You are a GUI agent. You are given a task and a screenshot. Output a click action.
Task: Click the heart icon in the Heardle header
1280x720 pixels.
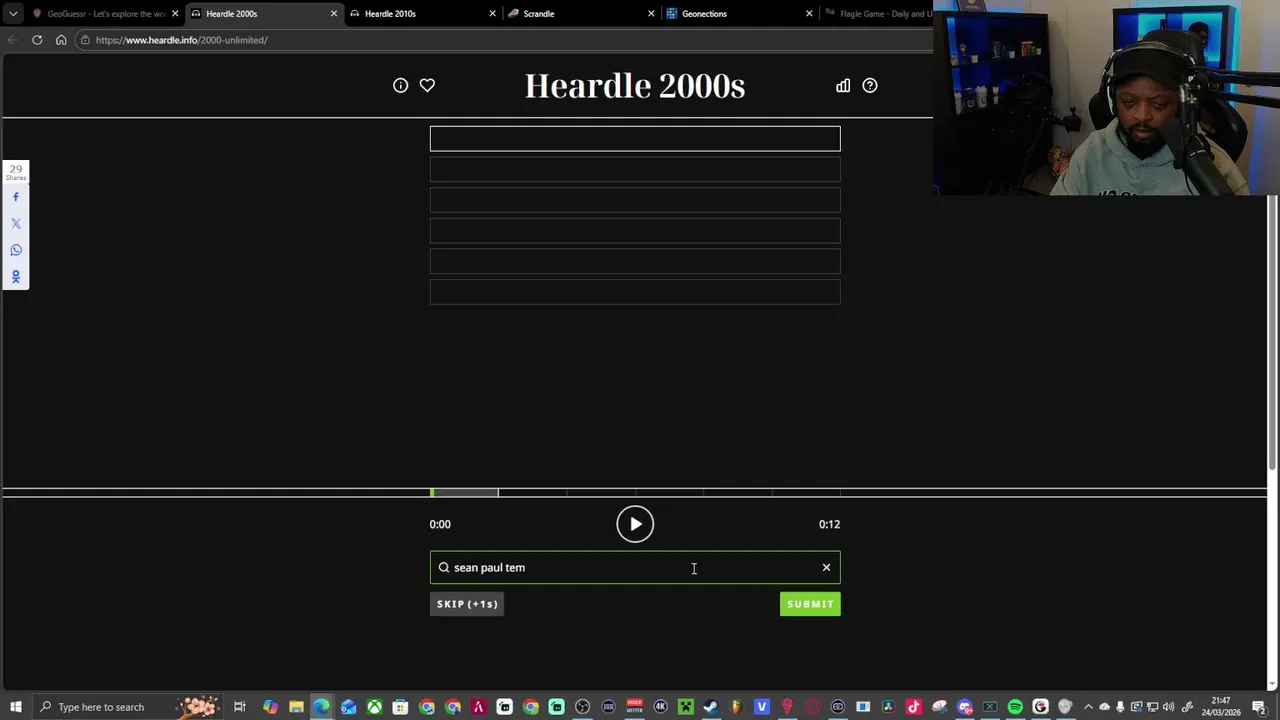point(427,86)
